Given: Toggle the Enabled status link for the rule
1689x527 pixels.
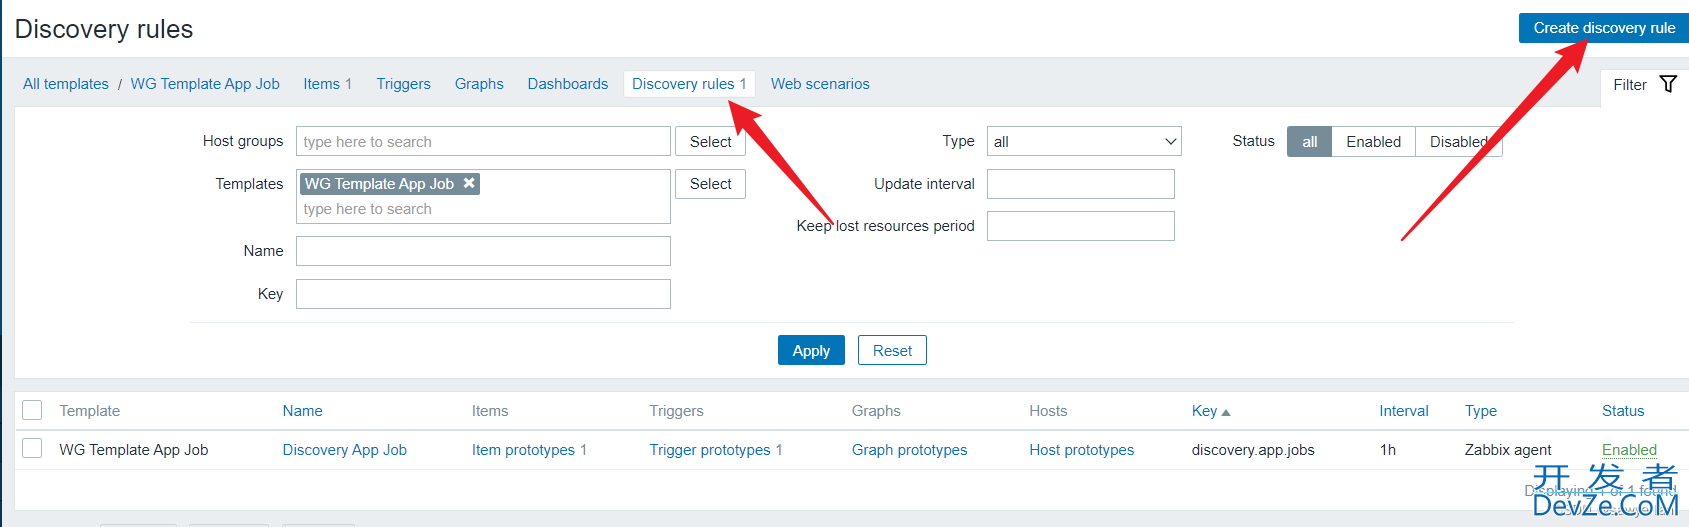Looking at the screenshot, I should click(x=1629, y=450).
